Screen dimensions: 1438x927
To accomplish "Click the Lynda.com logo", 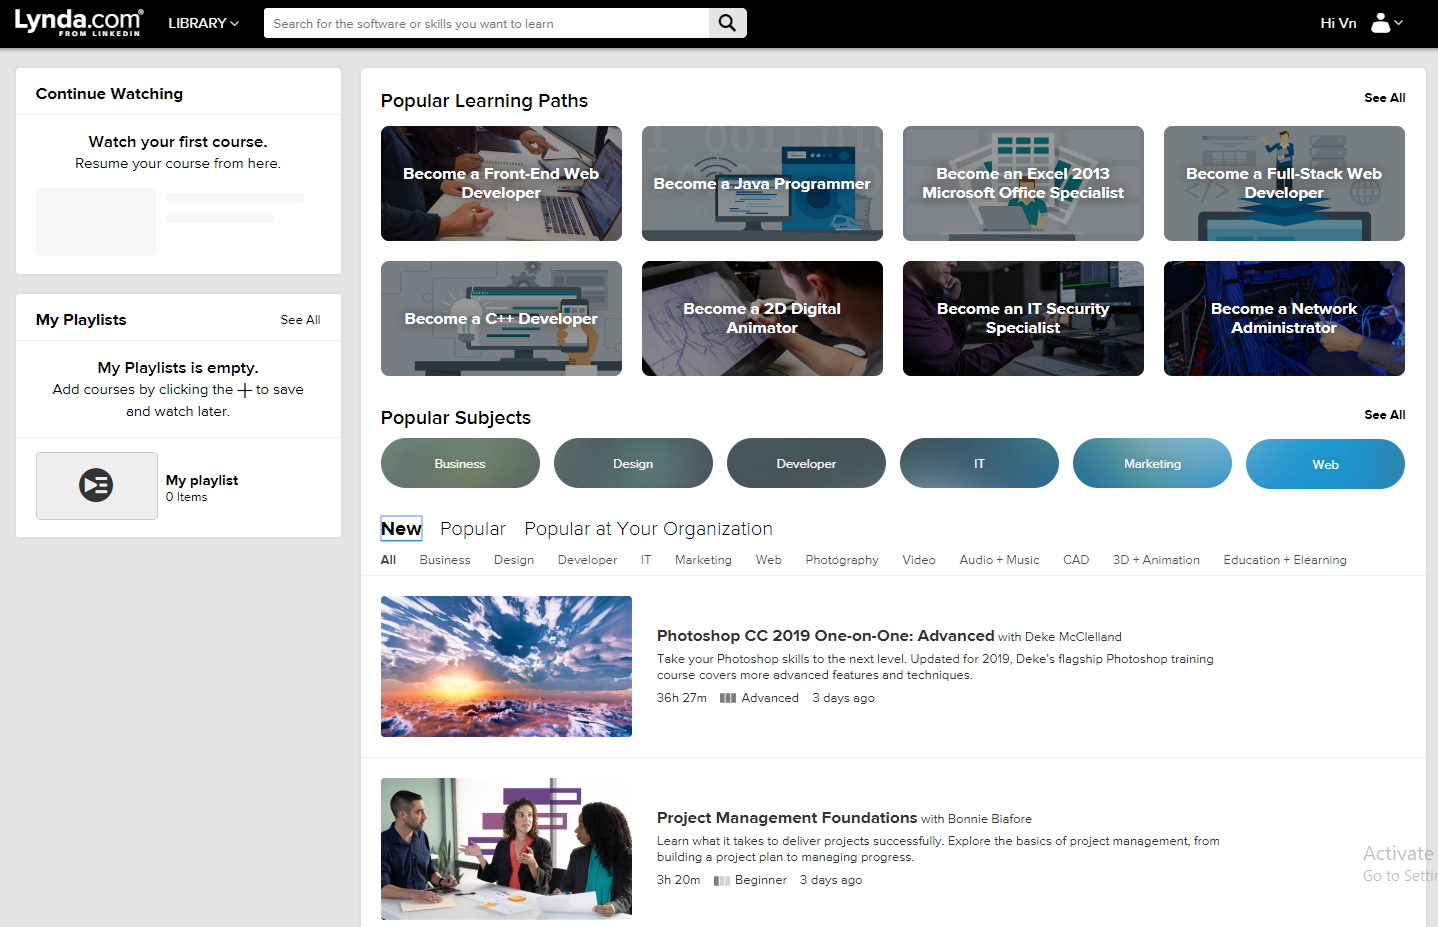I will 79,22.
